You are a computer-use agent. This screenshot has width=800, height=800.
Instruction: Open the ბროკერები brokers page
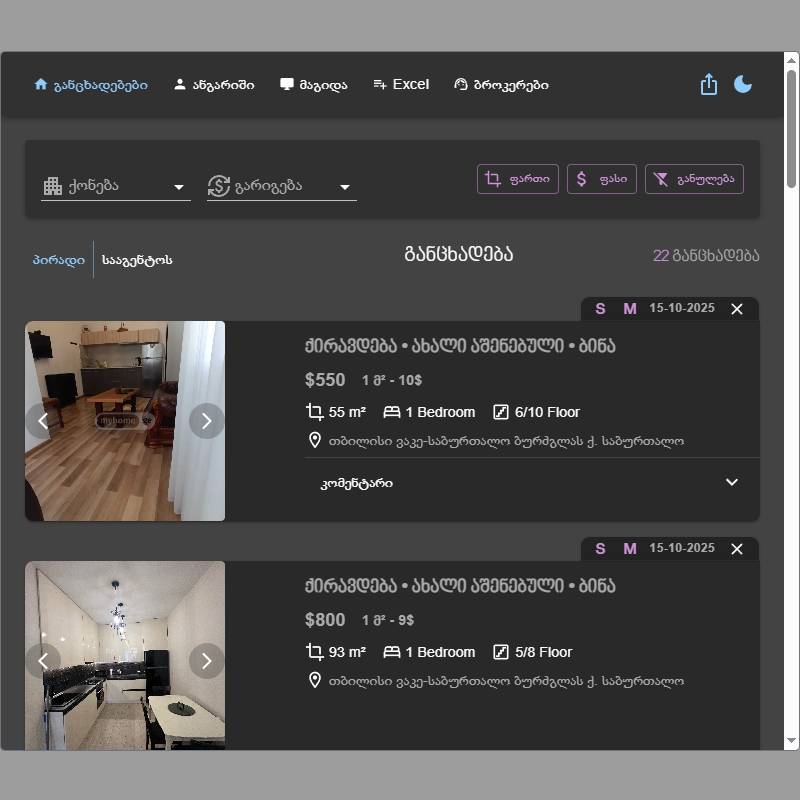pos(501,85)
